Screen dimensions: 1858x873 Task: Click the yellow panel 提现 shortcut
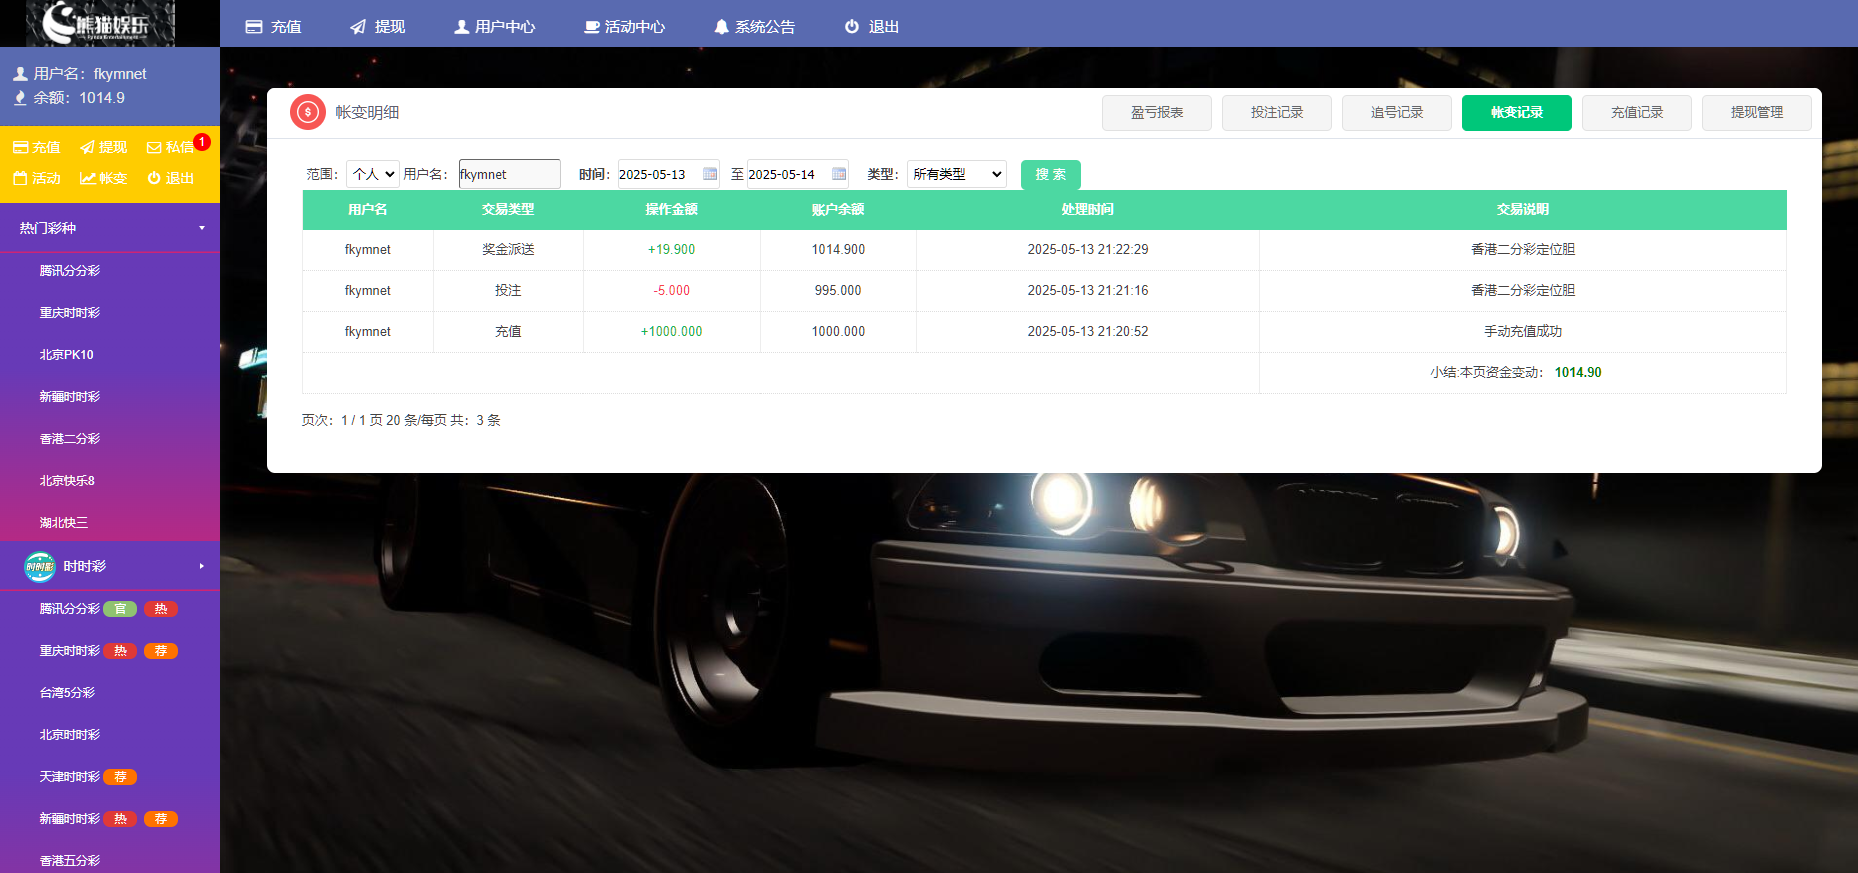tap(104, 147)
